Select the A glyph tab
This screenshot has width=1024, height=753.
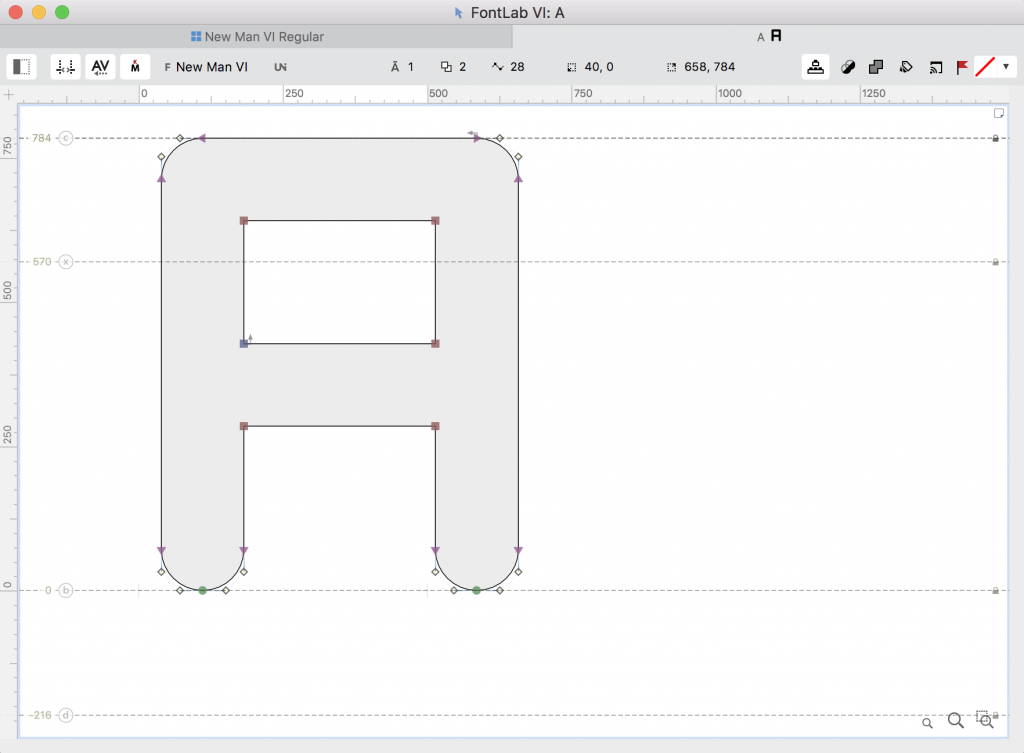tap(768, 37)
